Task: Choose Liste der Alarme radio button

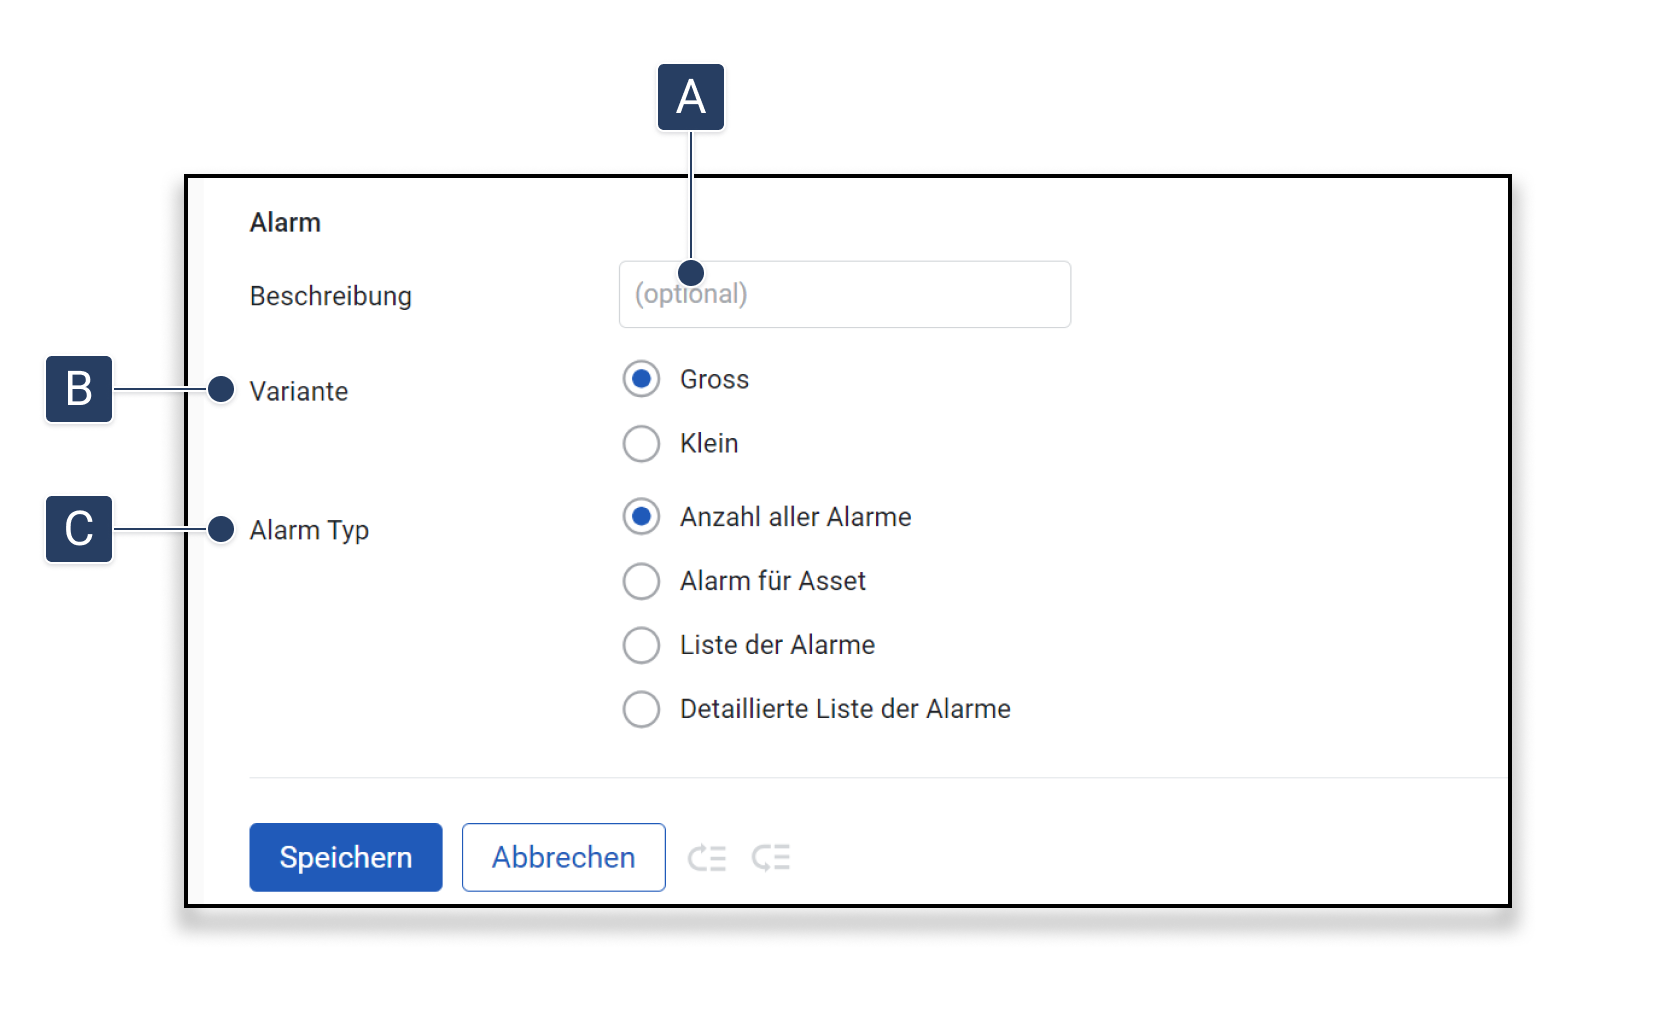Action: [641, 645]
